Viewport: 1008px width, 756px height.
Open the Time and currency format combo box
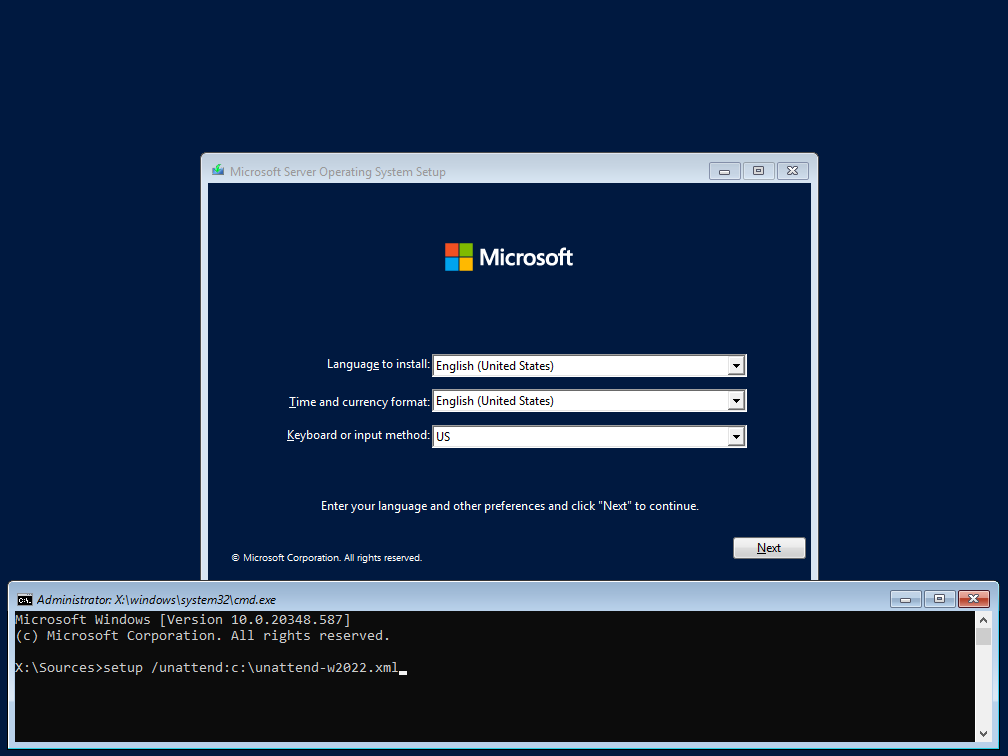click(589, 401)
